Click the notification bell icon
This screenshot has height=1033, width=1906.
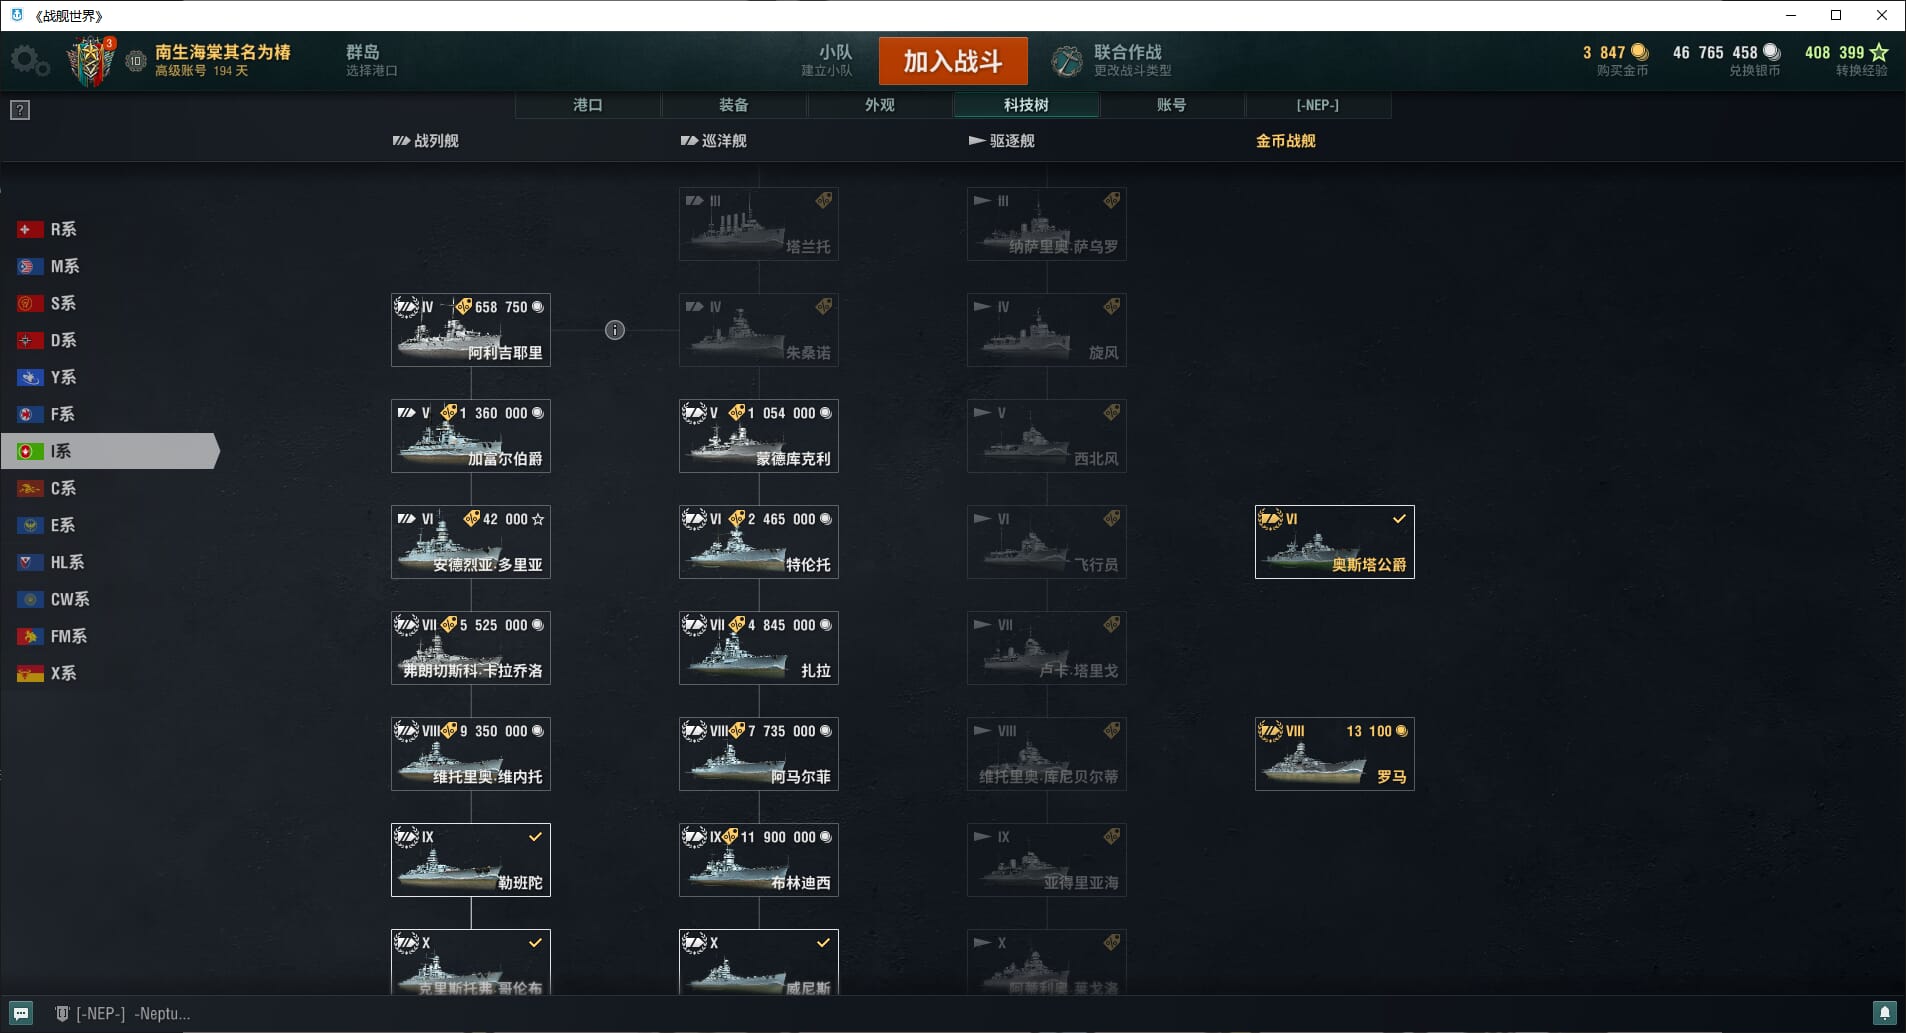[x=1884, y=1013]
